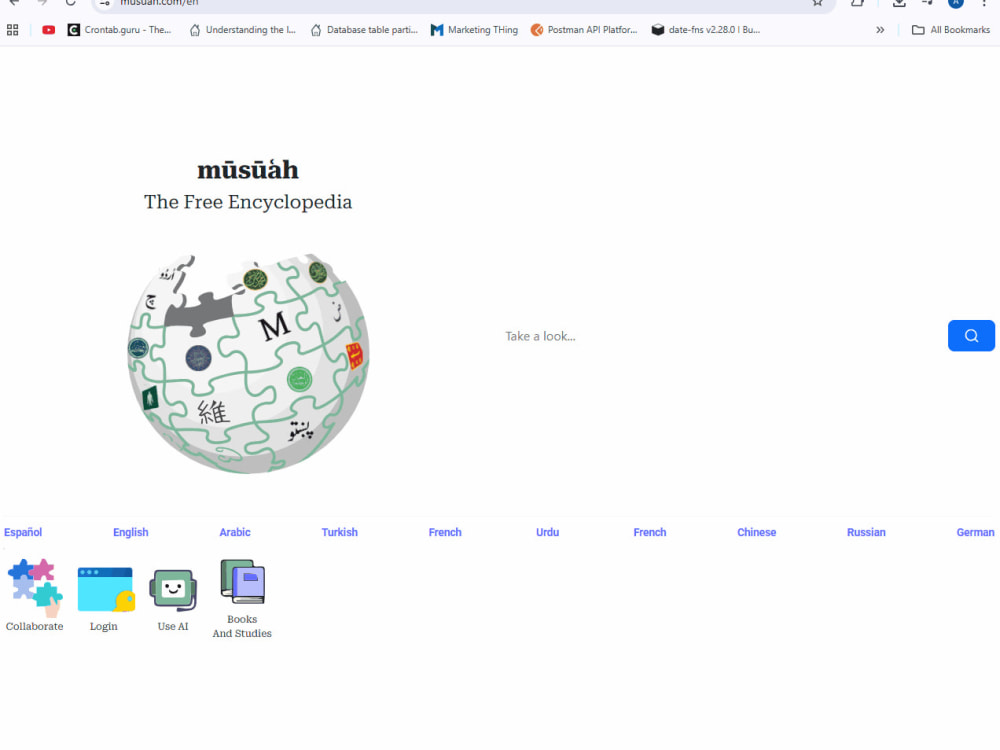Open the browser profile avatar
The width and height of the screenshot is (1000, 750).
pyautogui.click(x=955, y=3)
